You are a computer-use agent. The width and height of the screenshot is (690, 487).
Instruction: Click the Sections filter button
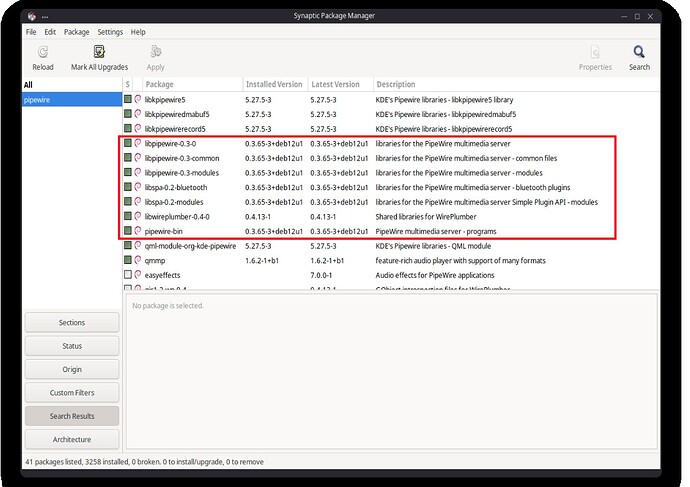point(72,322)
